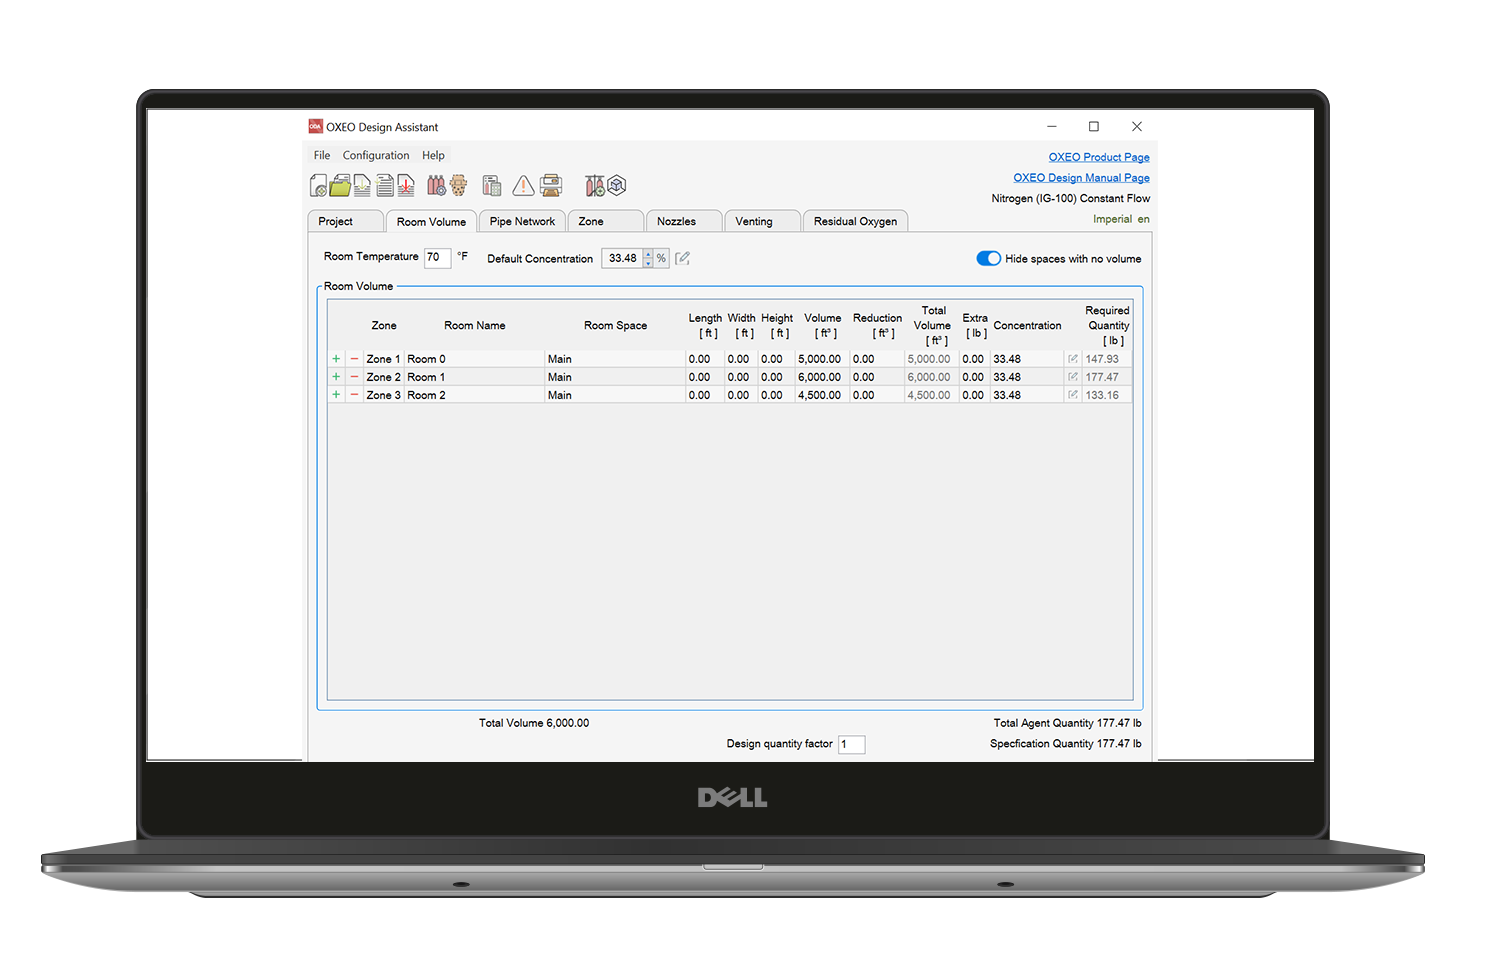This screenshot has width=1488, height=974.
Task: Click the 3D cube view icon
Action: (617, 186)
